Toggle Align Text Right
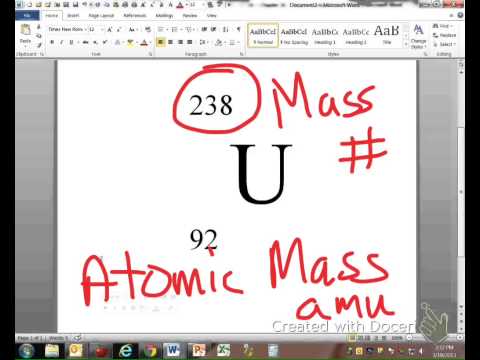The width and height of the screenshot is (480, 360). pyautogui.click(x=180, y=42)
